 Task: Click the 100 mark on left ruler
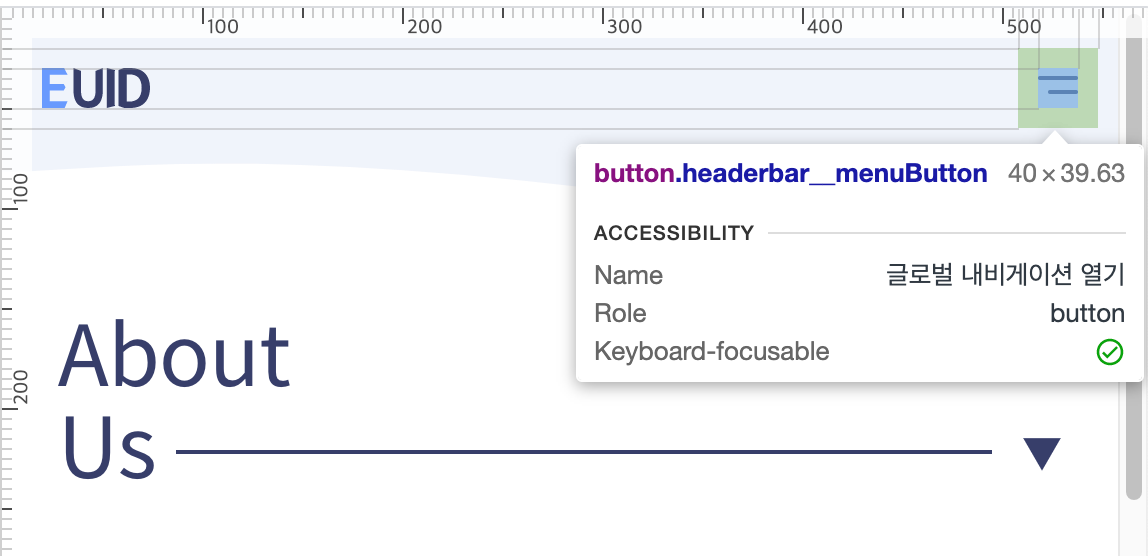click(x=21, y=188)
